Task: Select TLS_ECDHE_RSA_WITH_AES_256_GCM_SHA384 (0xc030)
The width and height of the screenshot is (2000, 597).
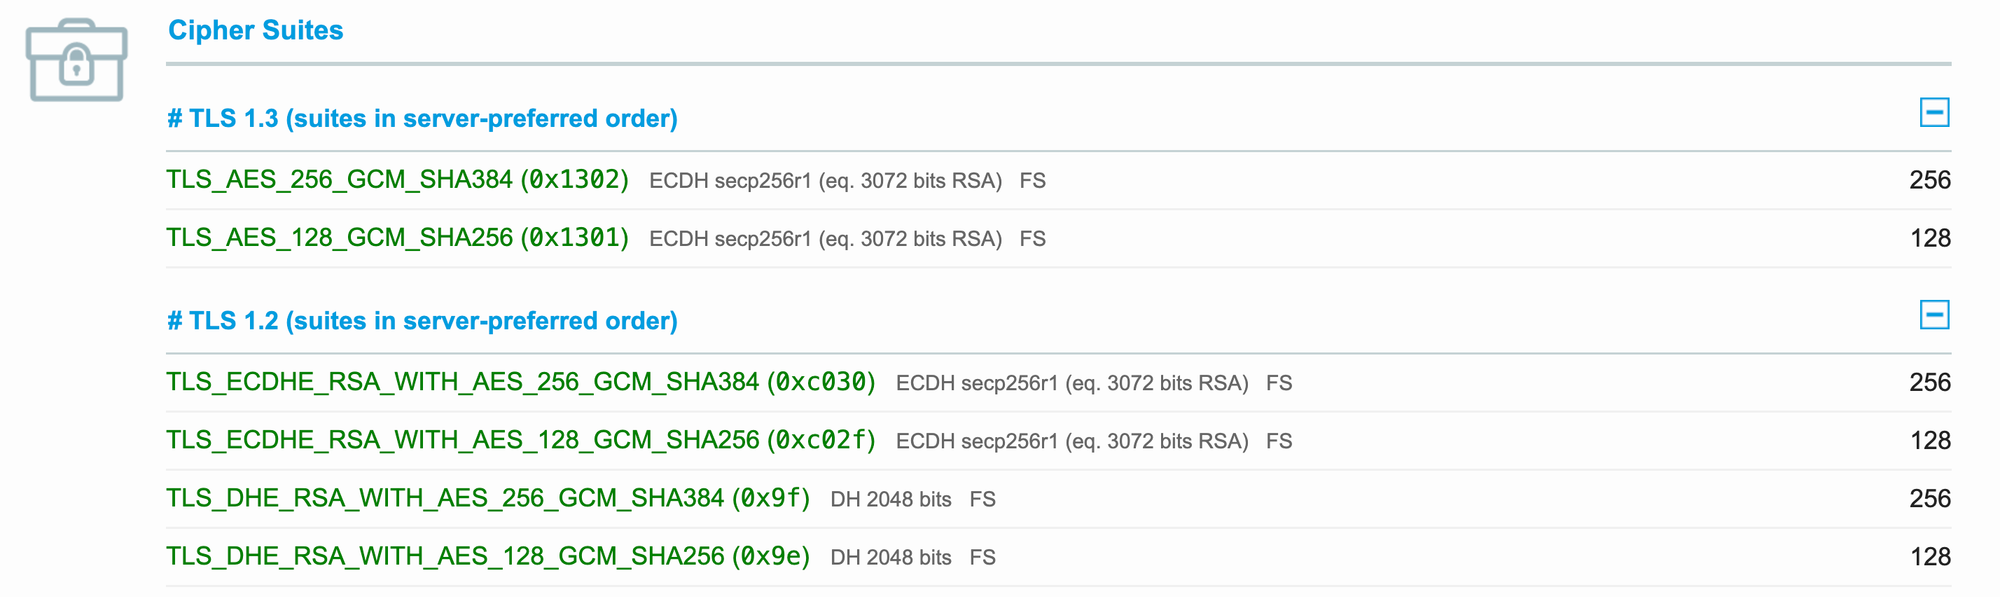Action: pyautogui.click(x=521, y=382)
